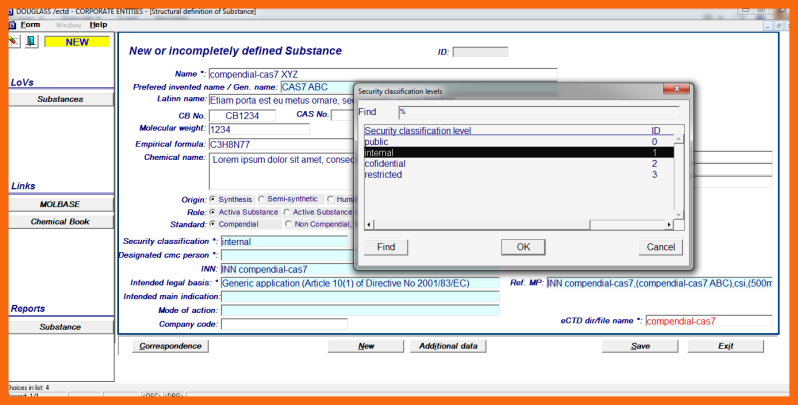Viewport: 798px width, 405px height.
Task: Click the eCTD dir/file name field
Action: (x=709, y=321)
